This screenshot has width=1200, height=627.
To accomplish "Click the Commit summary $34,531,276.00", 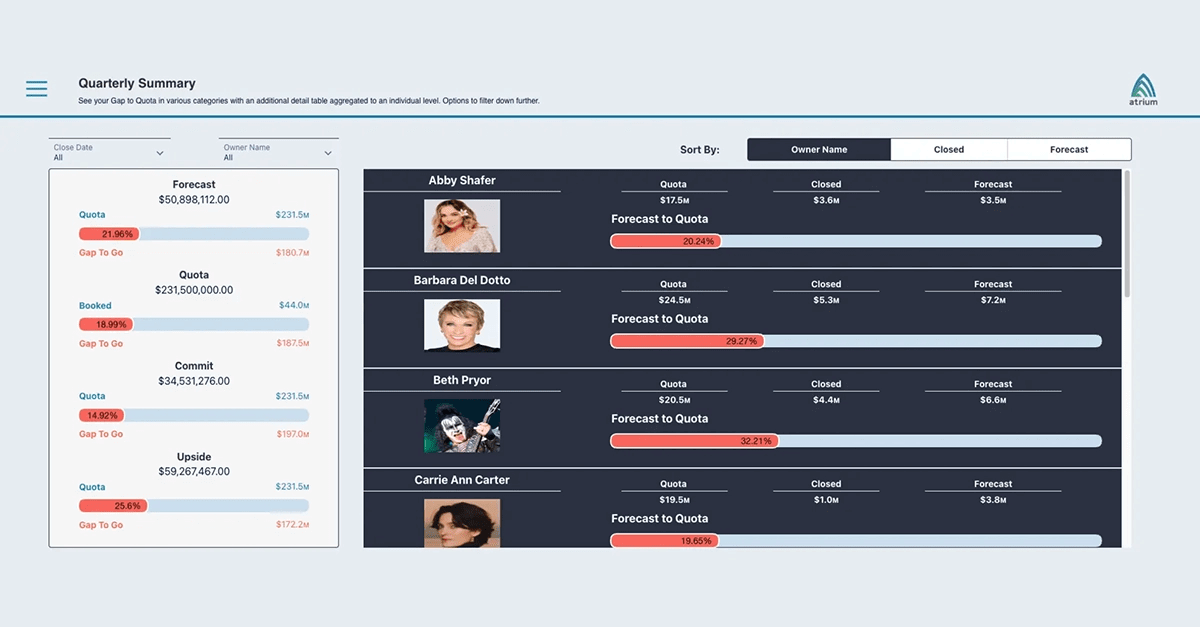I will point(194,379).
